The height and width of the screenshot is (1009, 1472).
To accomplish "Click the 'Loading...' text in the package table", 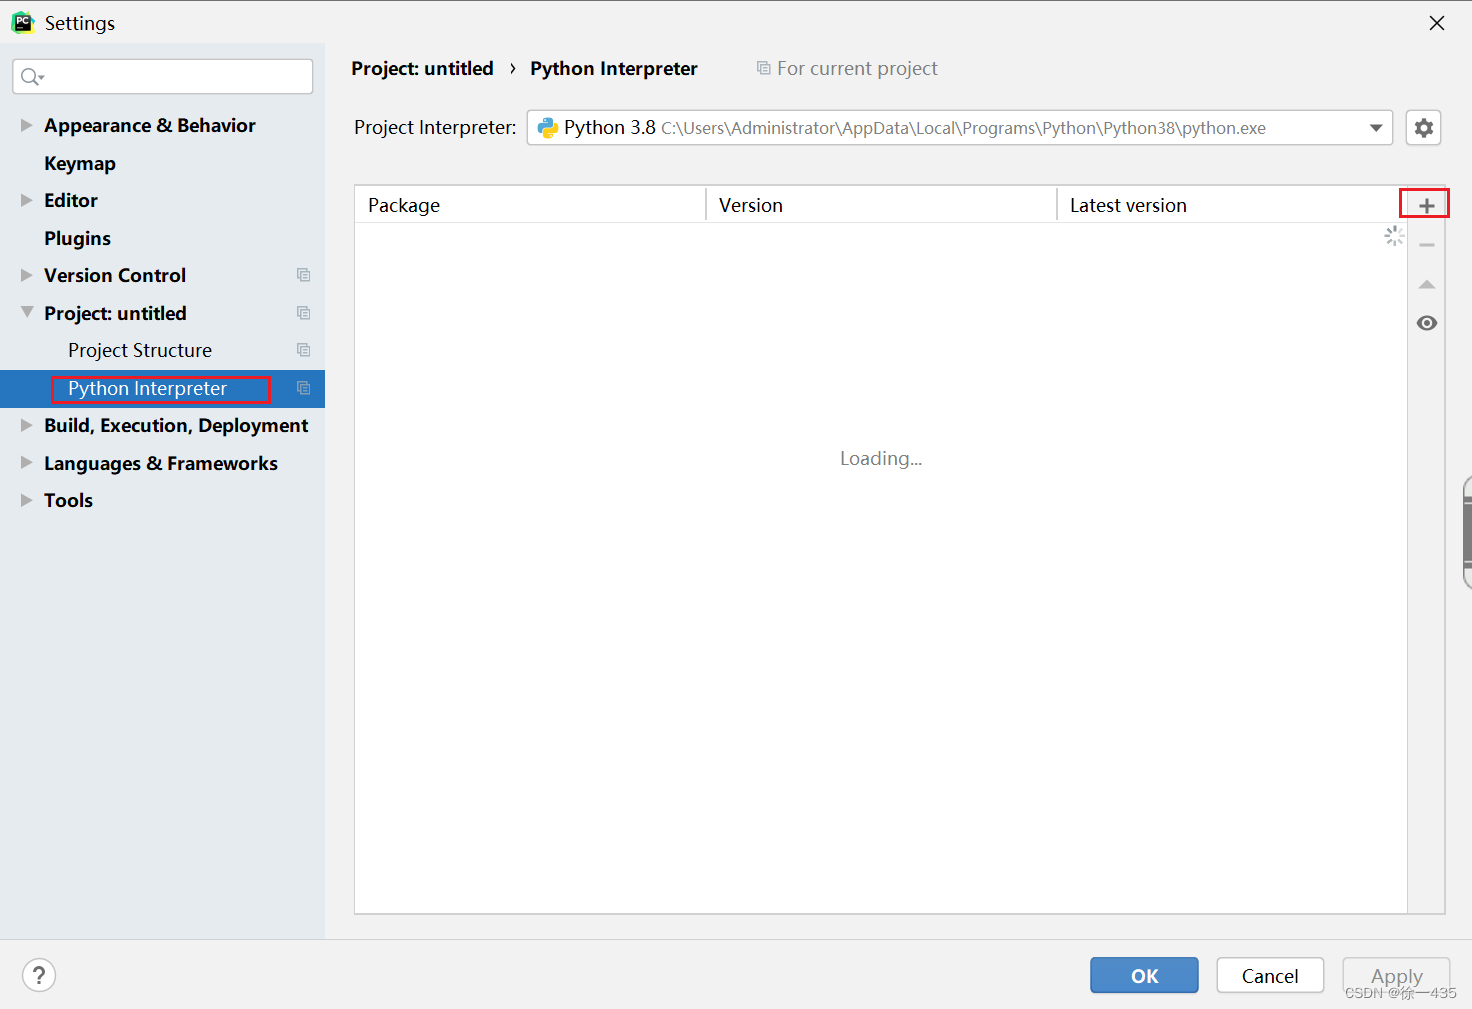I will coord(881,458).
